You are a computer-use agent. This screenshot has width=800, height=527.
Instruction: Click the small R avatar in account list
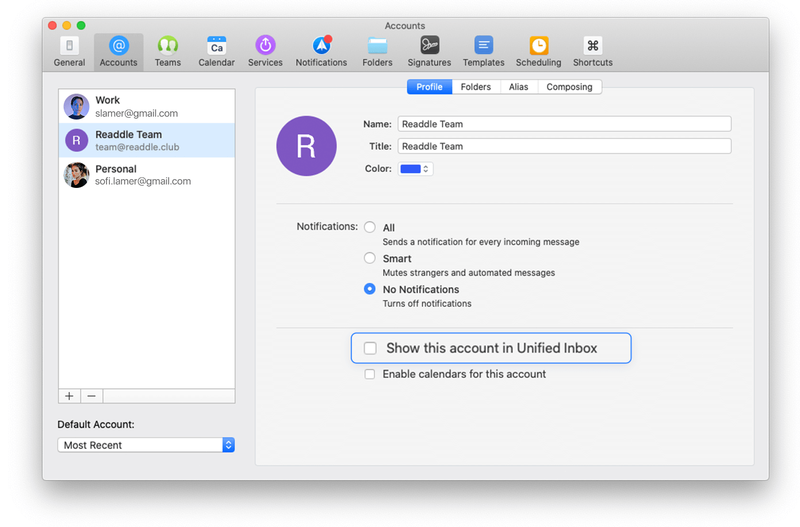tap(77, 140)
